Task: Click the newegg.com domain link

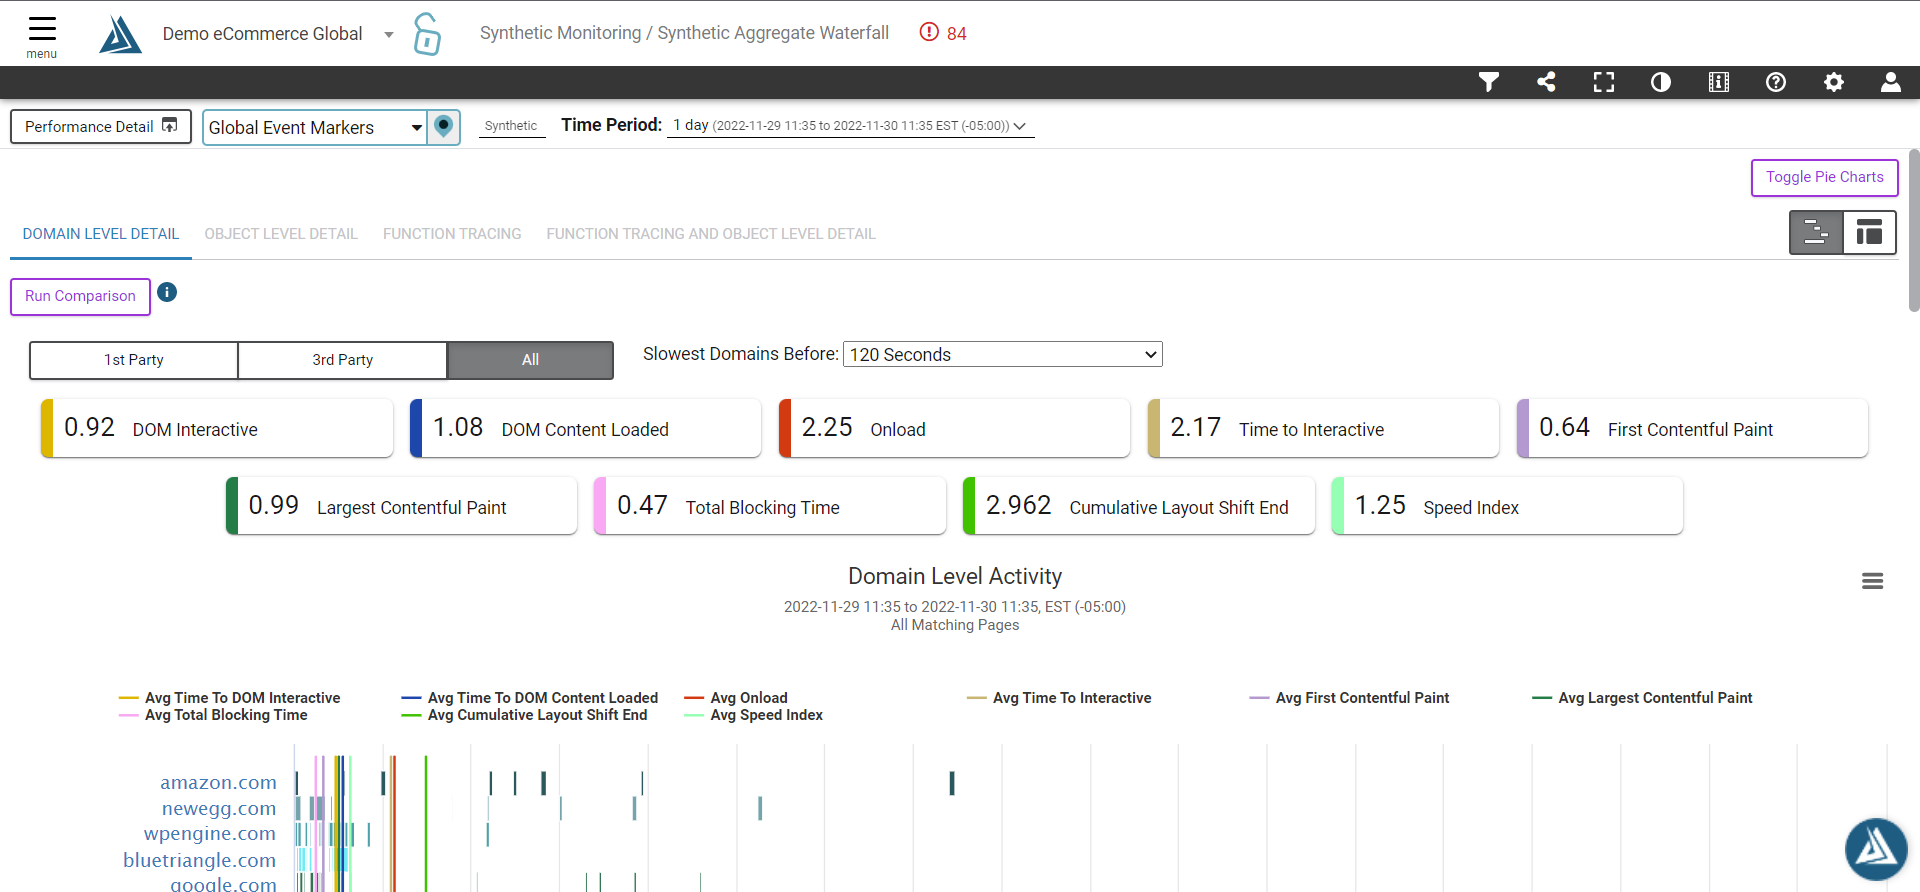Action: (x=219, y=808)
